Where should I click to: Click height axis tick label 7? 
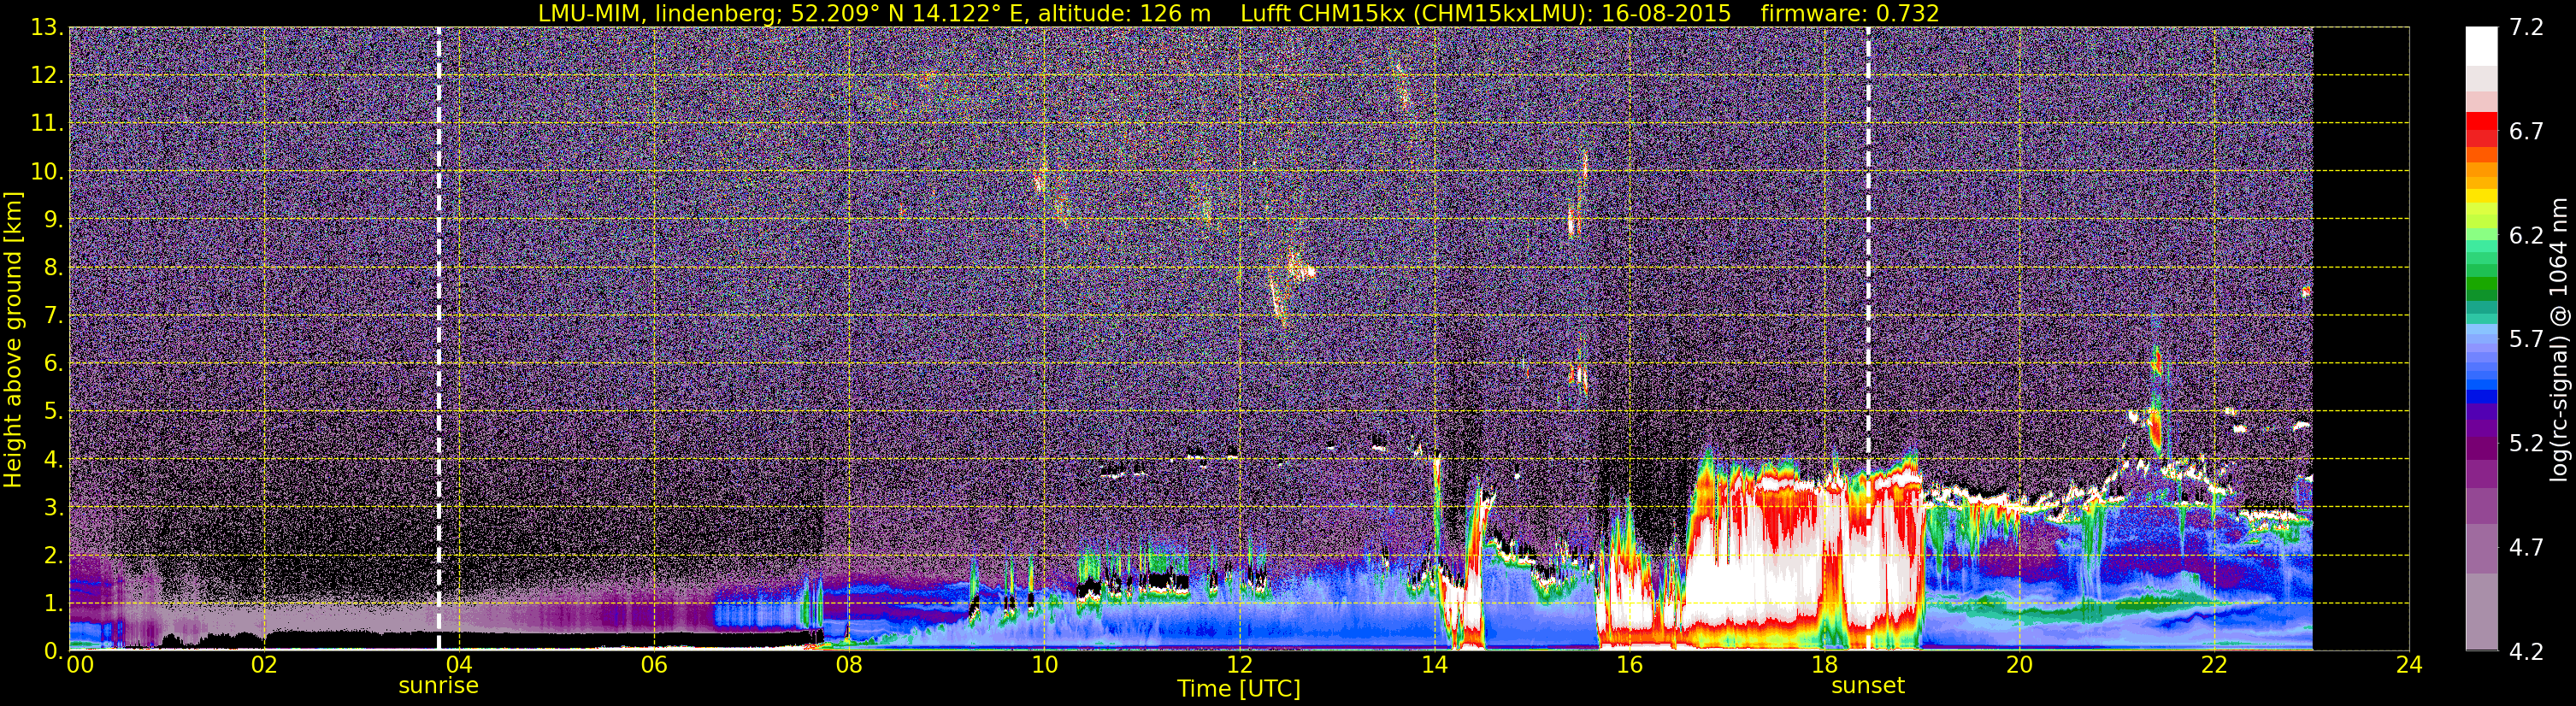(x=54, y=316)
